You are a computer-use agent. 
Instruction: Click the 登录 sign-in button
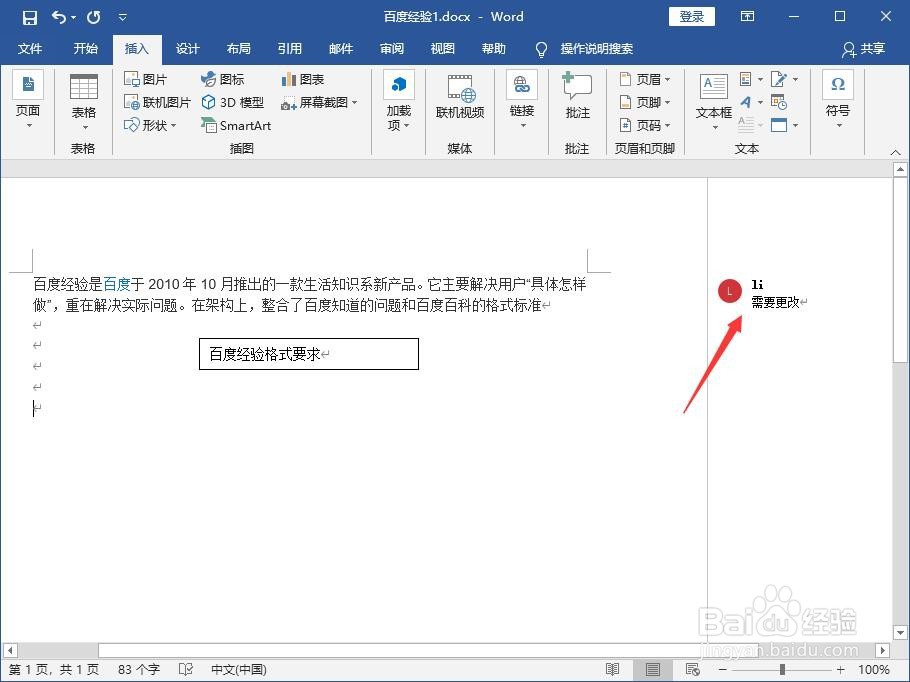click(691, 16)
